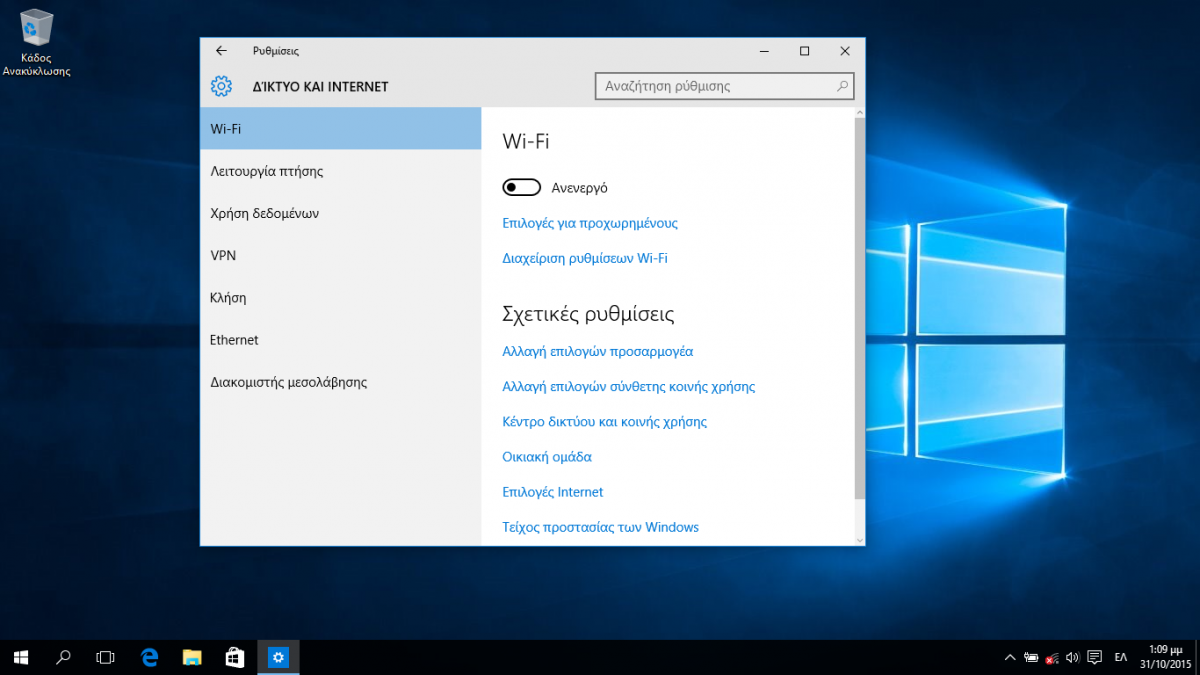1200x675 pixels.
Task: Minimize the Ρυθμίσεις window
Action: click(764, 51)
